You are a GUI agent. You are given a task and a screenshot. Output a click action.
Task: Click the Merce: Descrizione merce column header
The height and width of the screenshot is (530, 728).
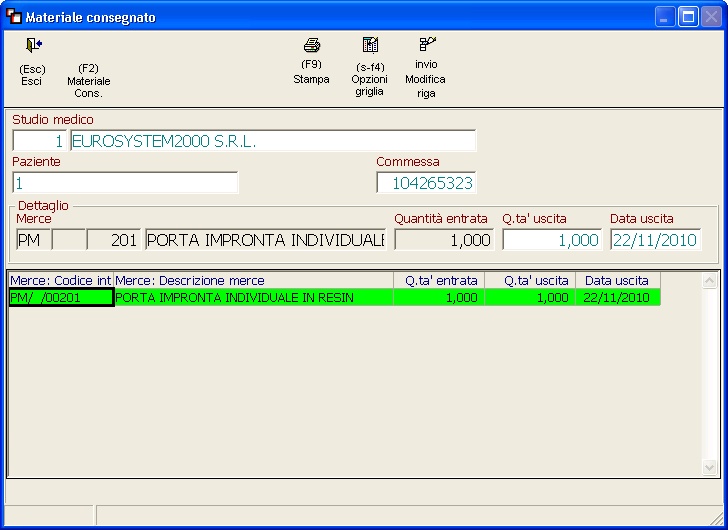(254, 280)
